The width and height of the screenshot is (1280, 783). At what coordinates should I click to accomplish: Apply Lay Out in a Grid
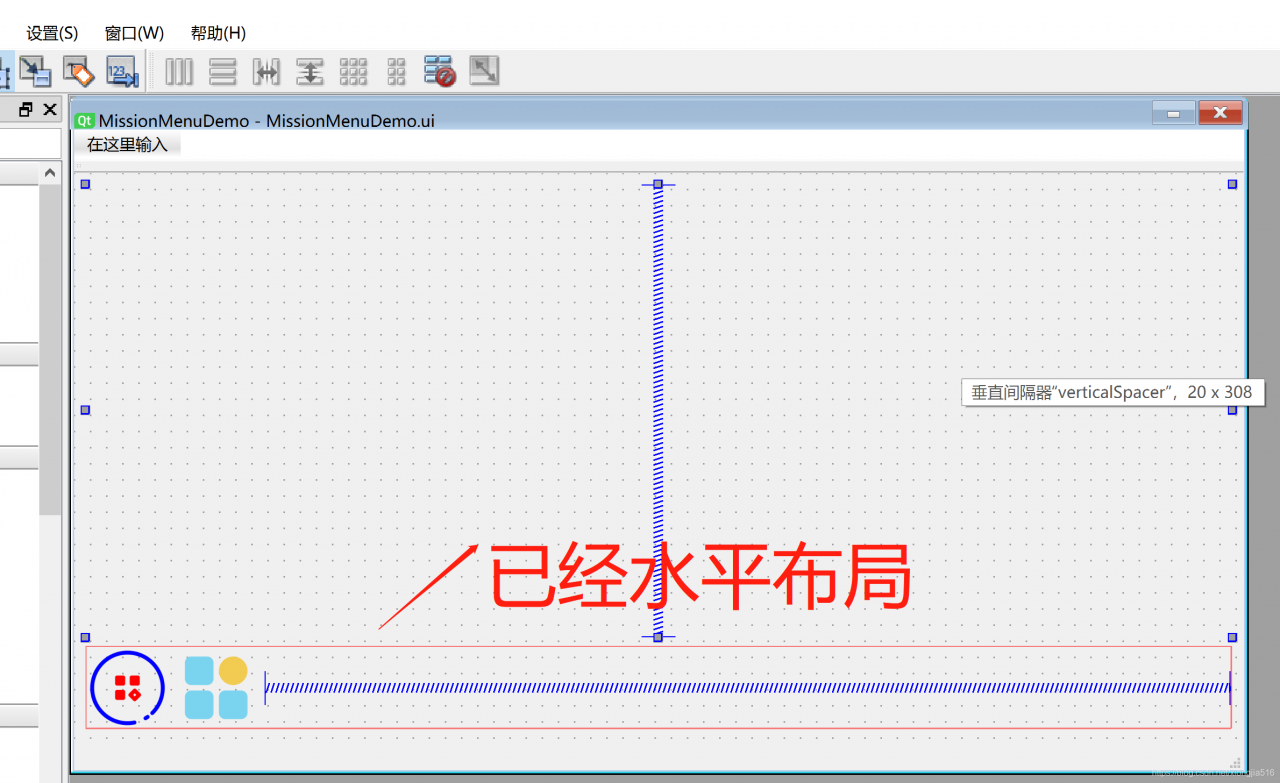pos(354,71)
